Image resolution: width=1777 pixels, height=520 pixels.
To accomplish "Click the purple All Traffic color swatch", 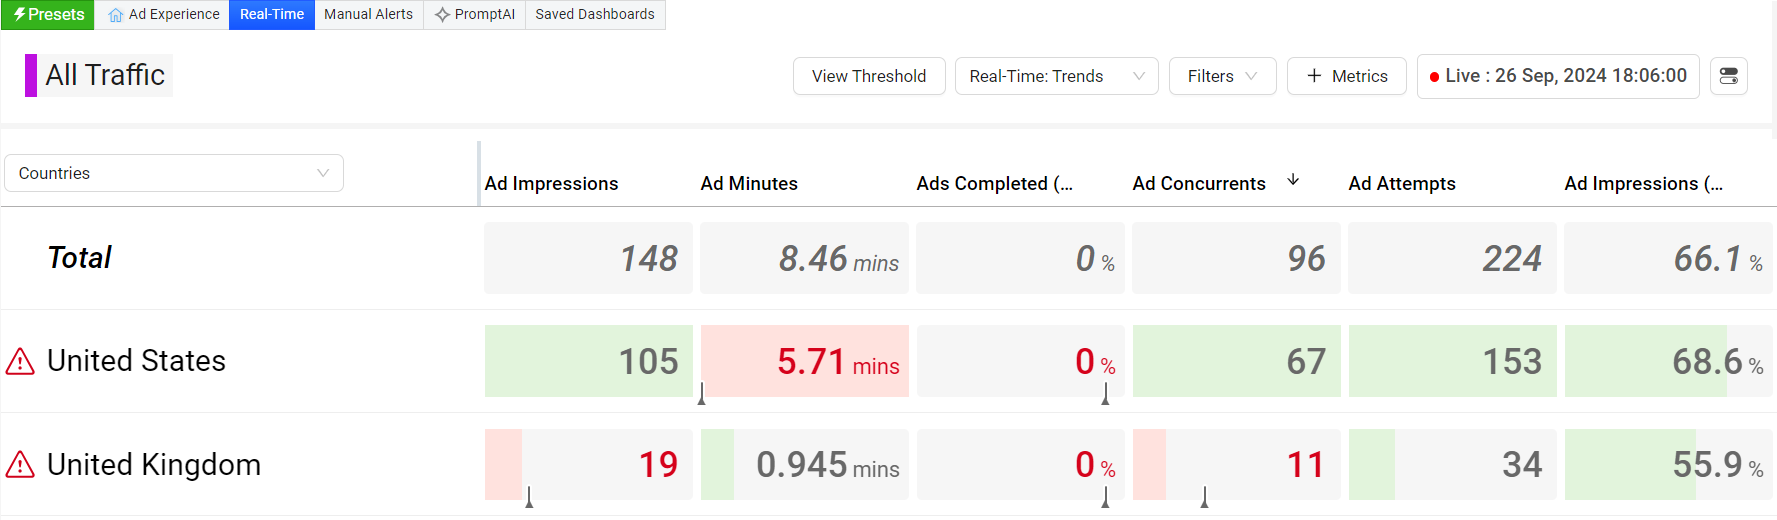I will [31, 75].
